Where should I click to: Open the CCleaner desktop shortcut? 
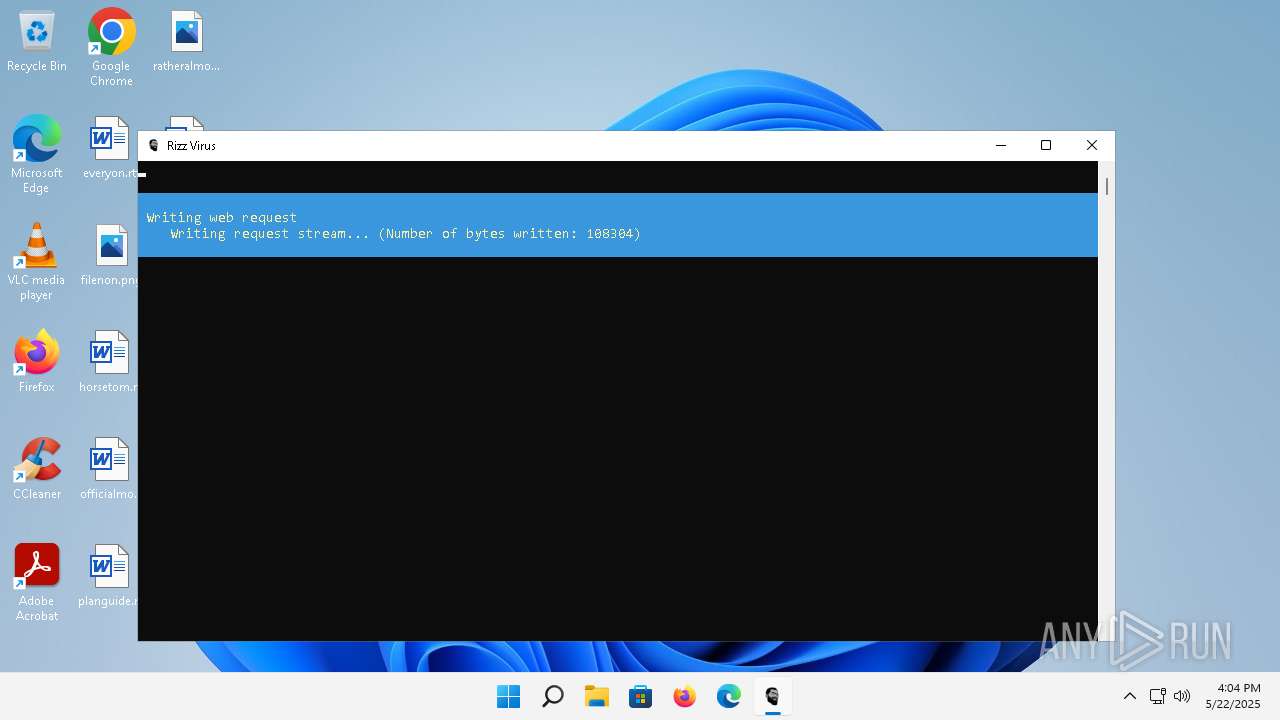point(37,469)
